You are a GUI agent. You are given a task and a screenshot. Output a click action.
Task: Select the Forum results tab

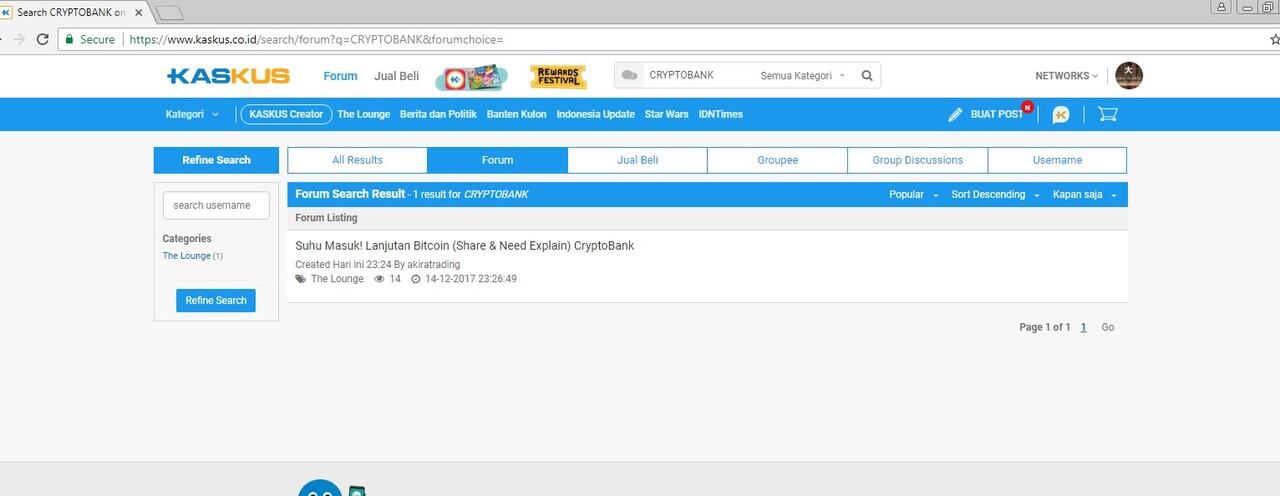point(497,160)
